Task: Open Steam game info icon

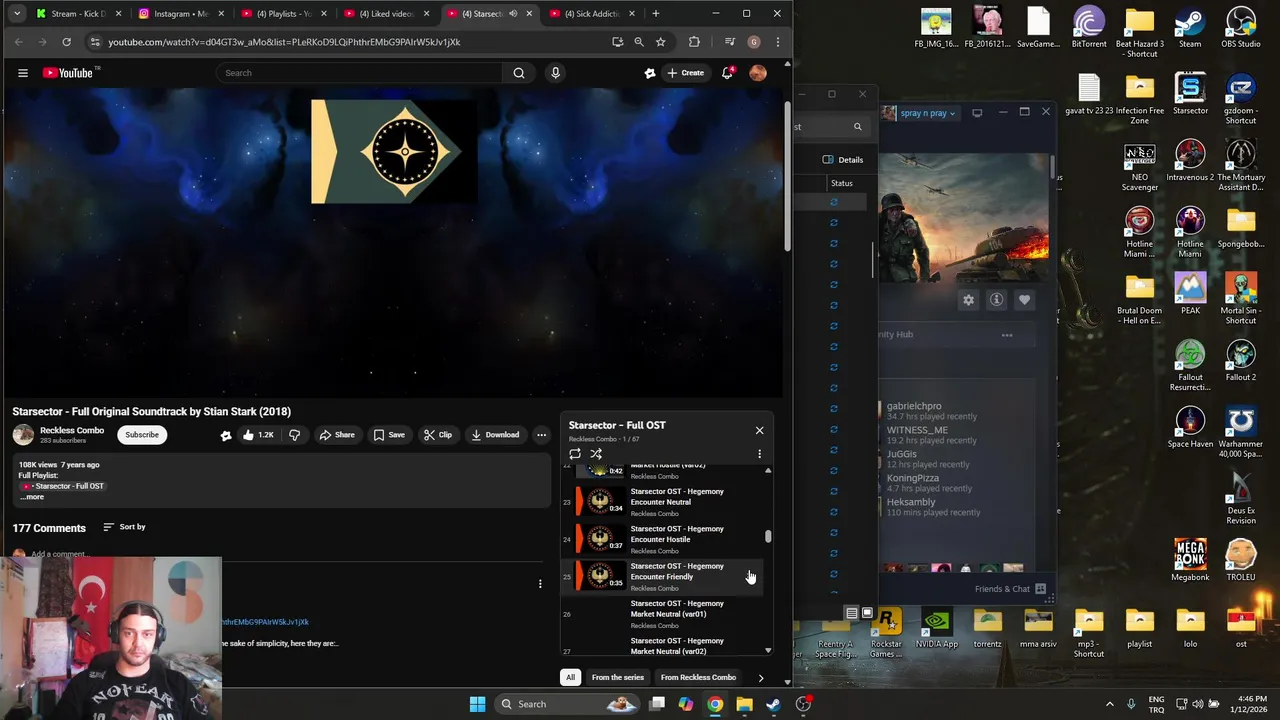Action: pos(996,300)
